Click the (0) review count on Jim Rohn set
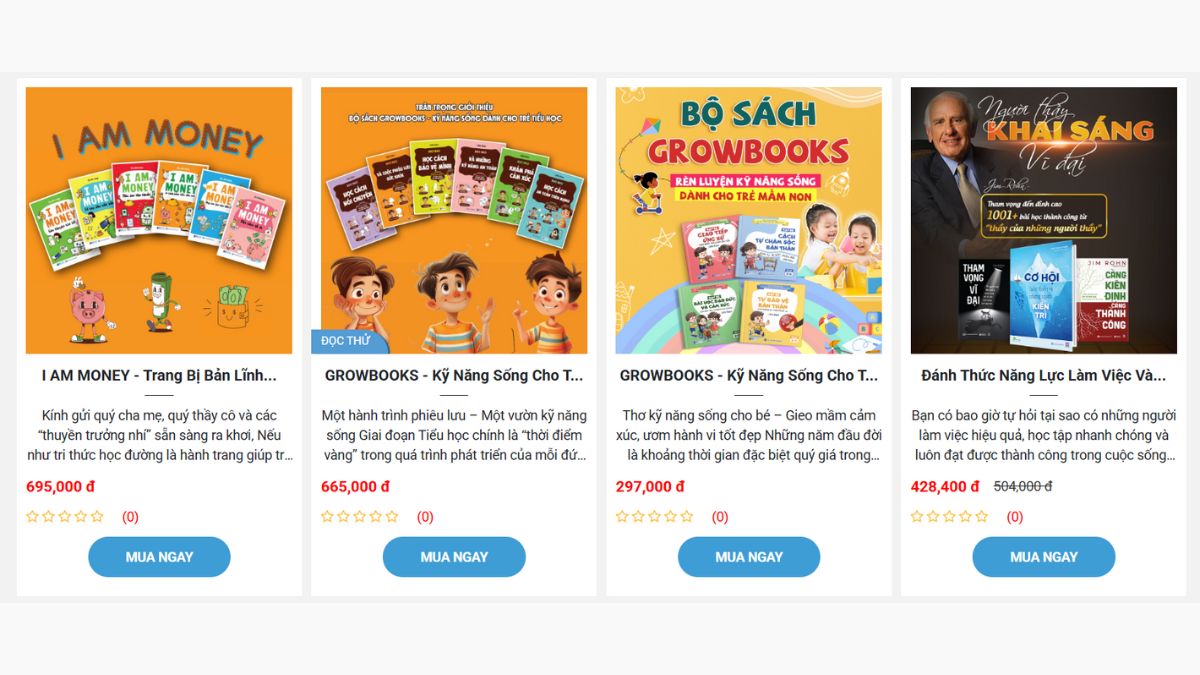 pyautogui.click(x=1015, y=517)
